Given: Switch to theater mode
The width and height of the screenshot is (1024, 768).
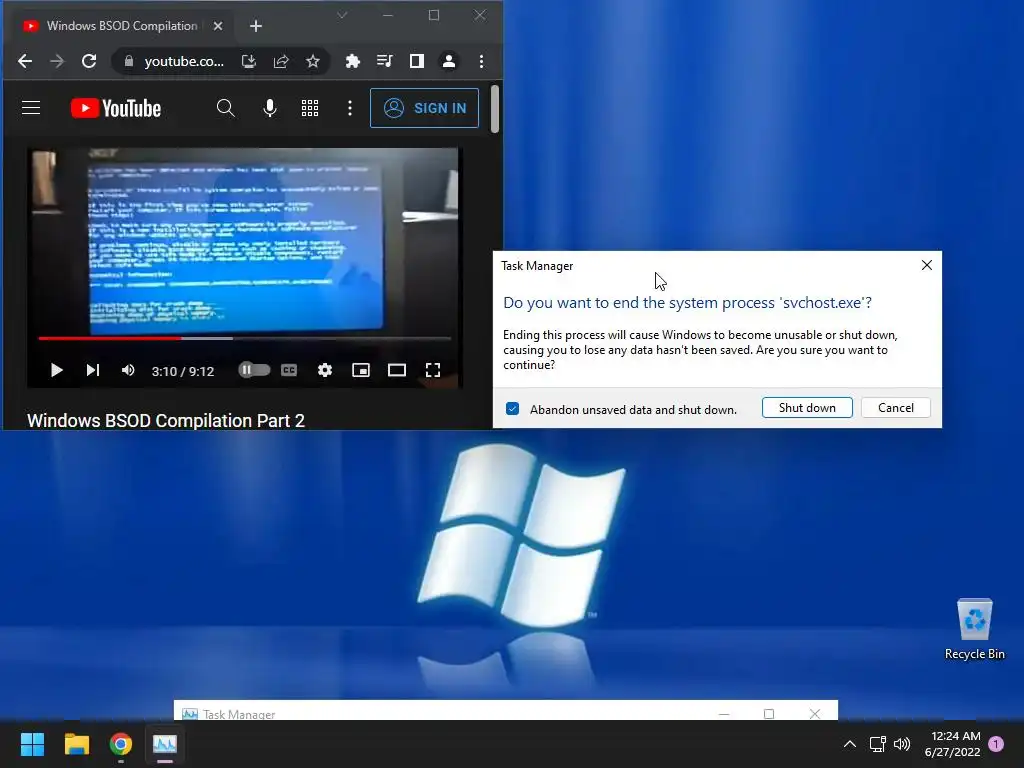Looking at the screenshot, I should tap(397, 370).
